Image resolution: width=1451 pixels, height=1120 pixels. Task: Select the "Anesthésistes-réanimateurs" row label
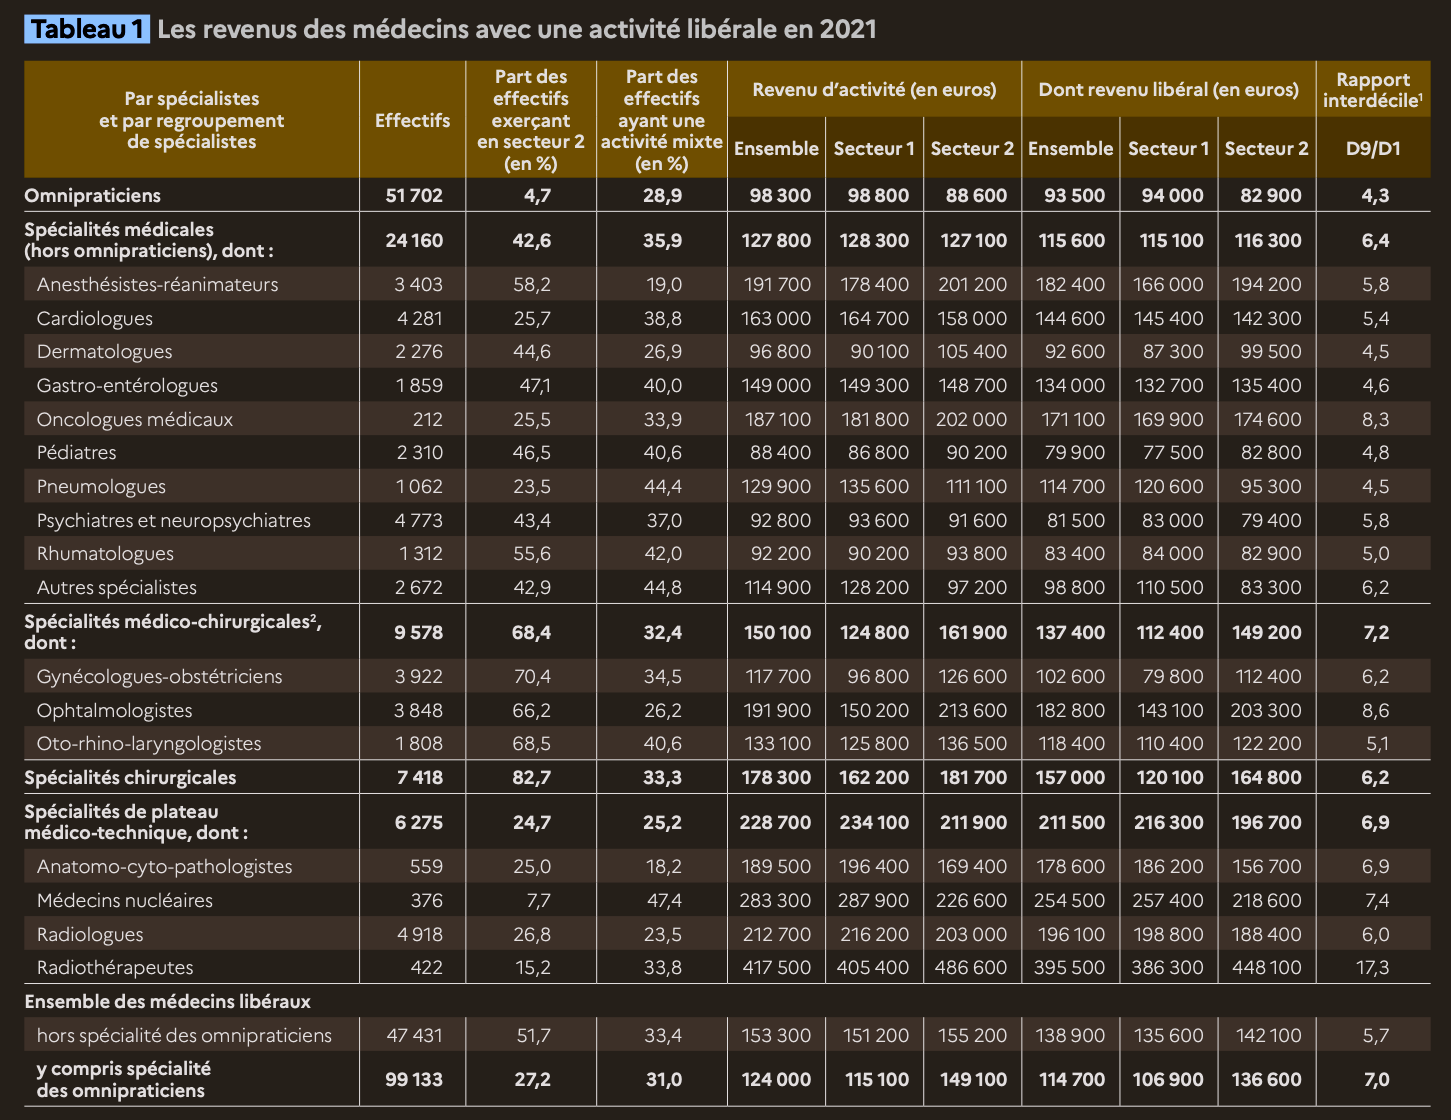click(x=157, y=284)
